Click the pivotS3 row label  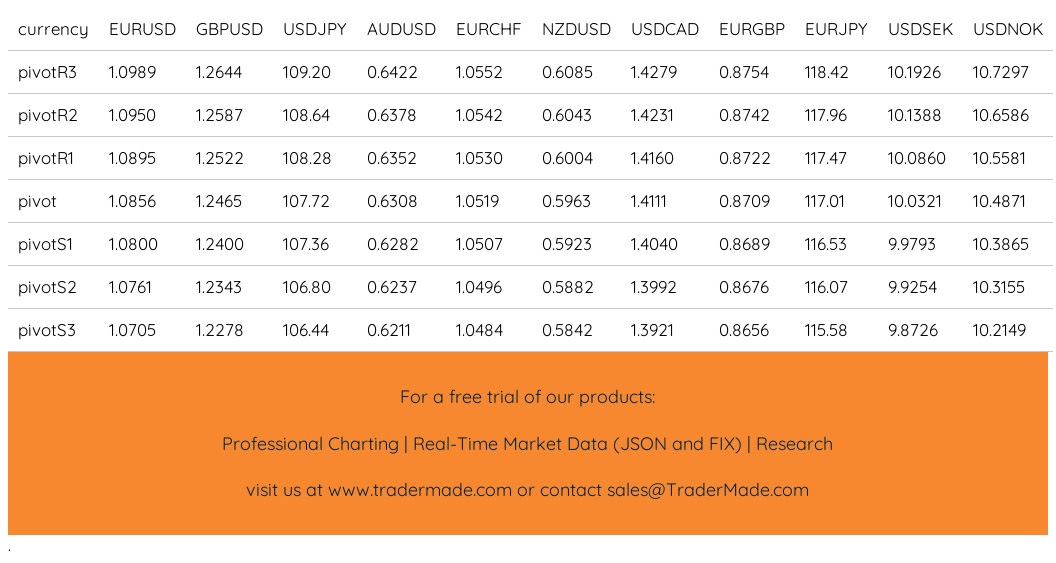tap(47, 331)
